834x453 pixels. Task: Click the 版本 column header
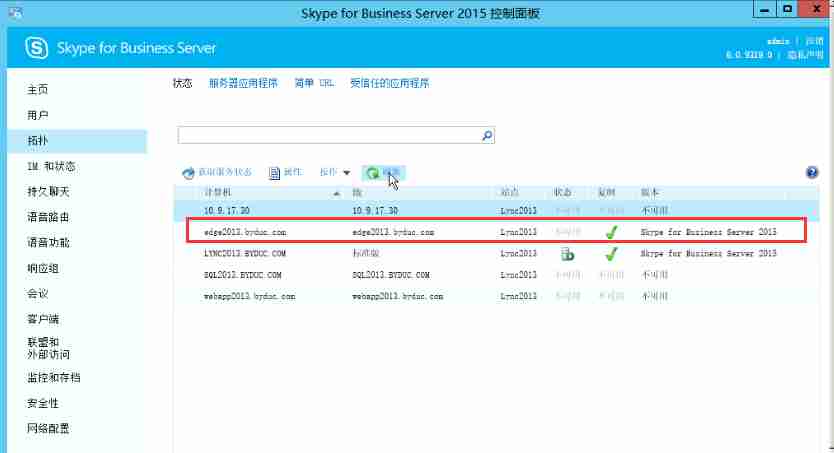pyautogui.click(x=649, y=192)
